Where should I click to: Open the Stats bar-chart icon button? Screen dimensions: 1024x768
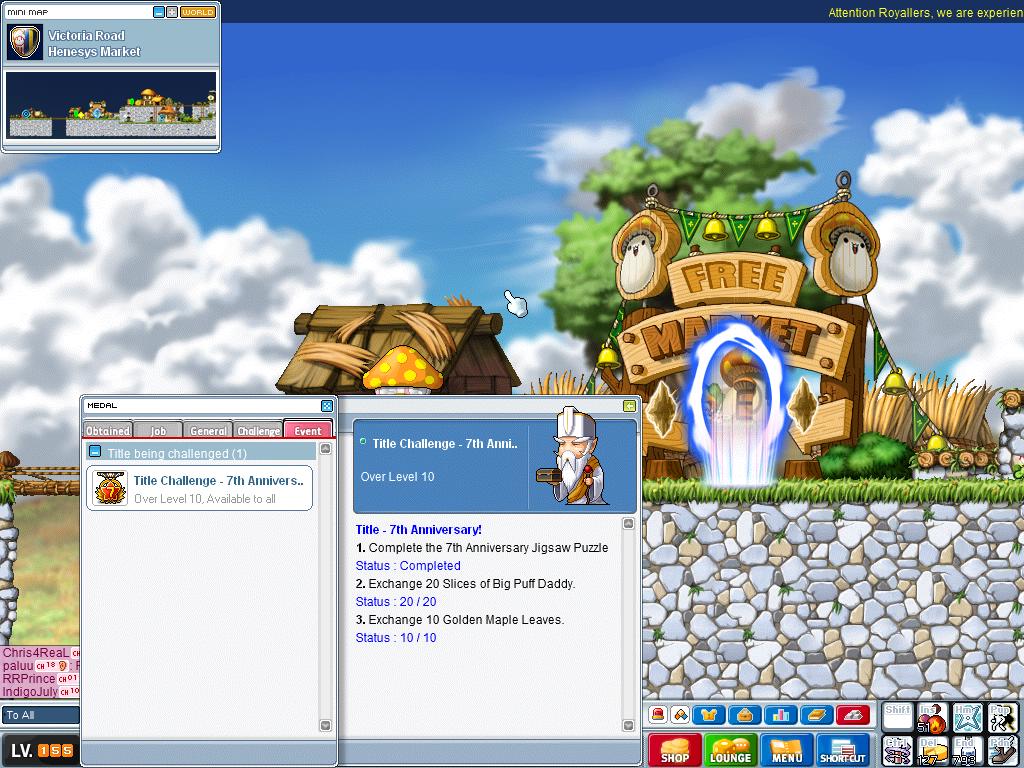coord(780,715)
